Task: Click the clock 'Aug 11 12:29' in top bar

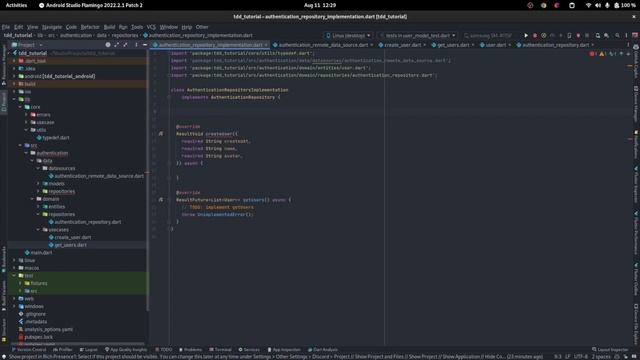Action: click(320, 5)
